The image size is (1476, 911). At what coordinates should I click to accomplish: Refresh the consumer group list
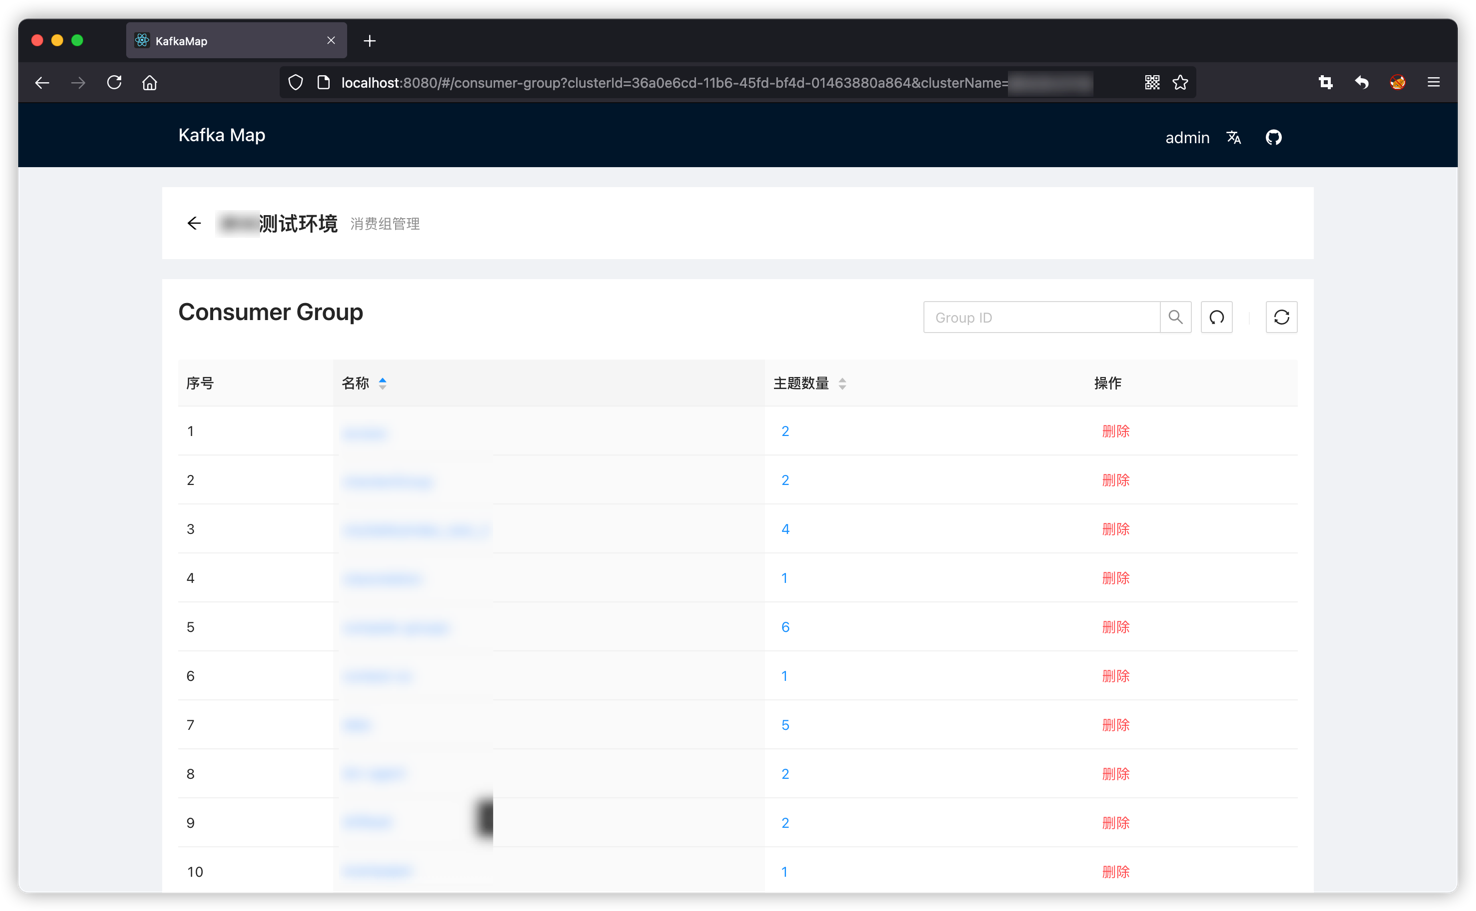point(1281,316)
